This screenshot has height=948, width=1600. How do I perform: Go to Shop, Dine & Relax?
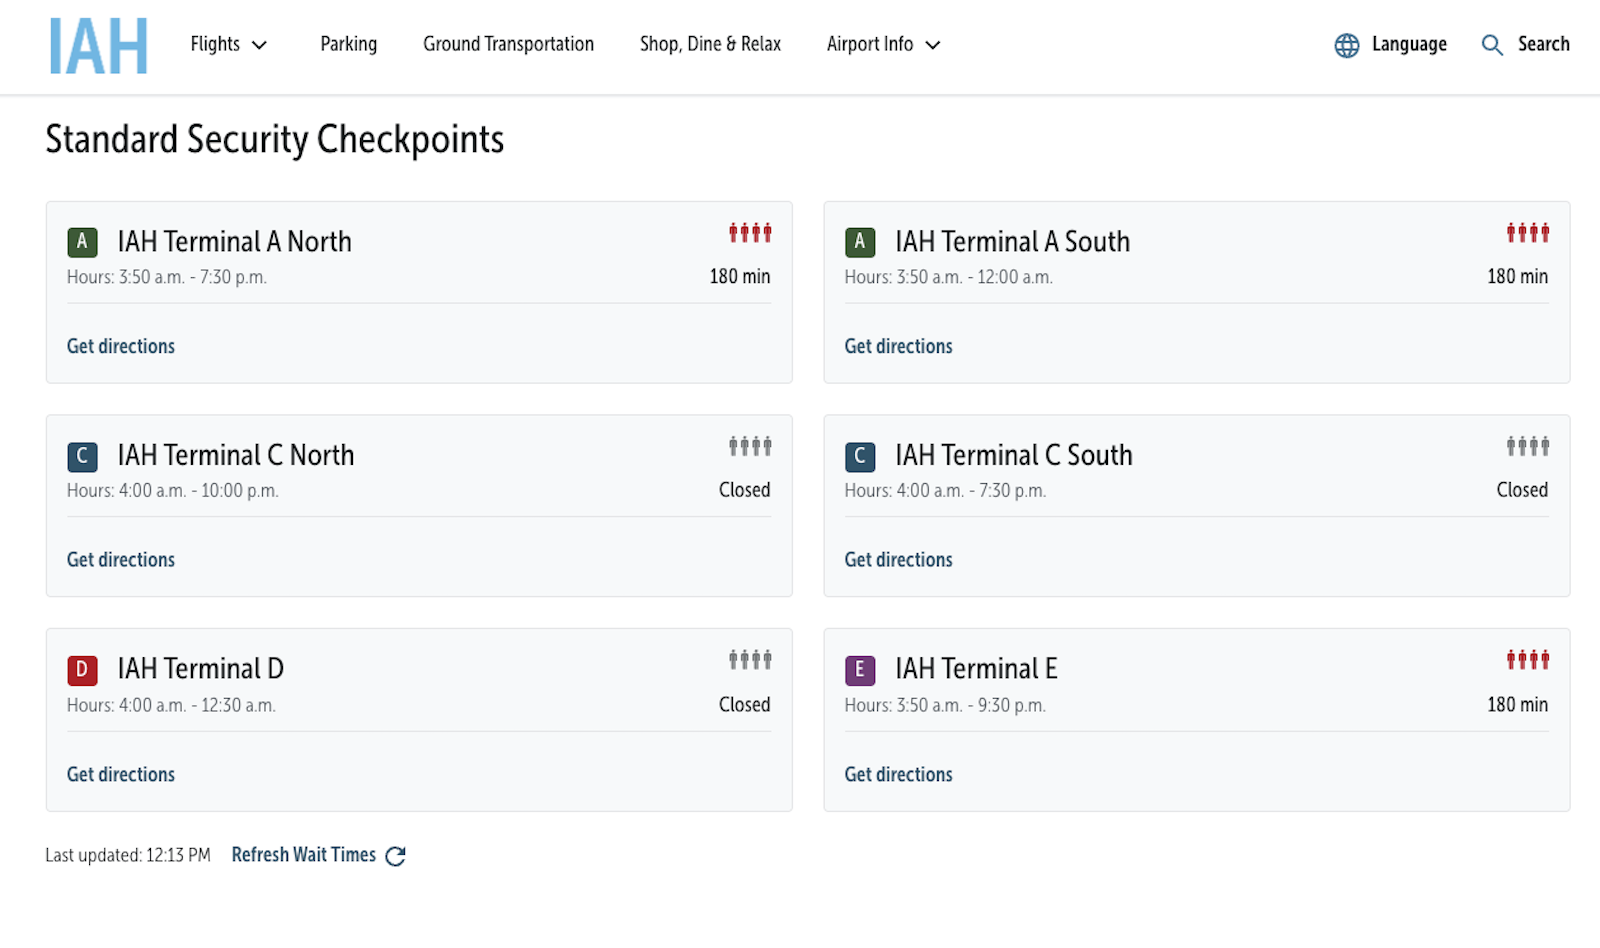tap(710, 44)
